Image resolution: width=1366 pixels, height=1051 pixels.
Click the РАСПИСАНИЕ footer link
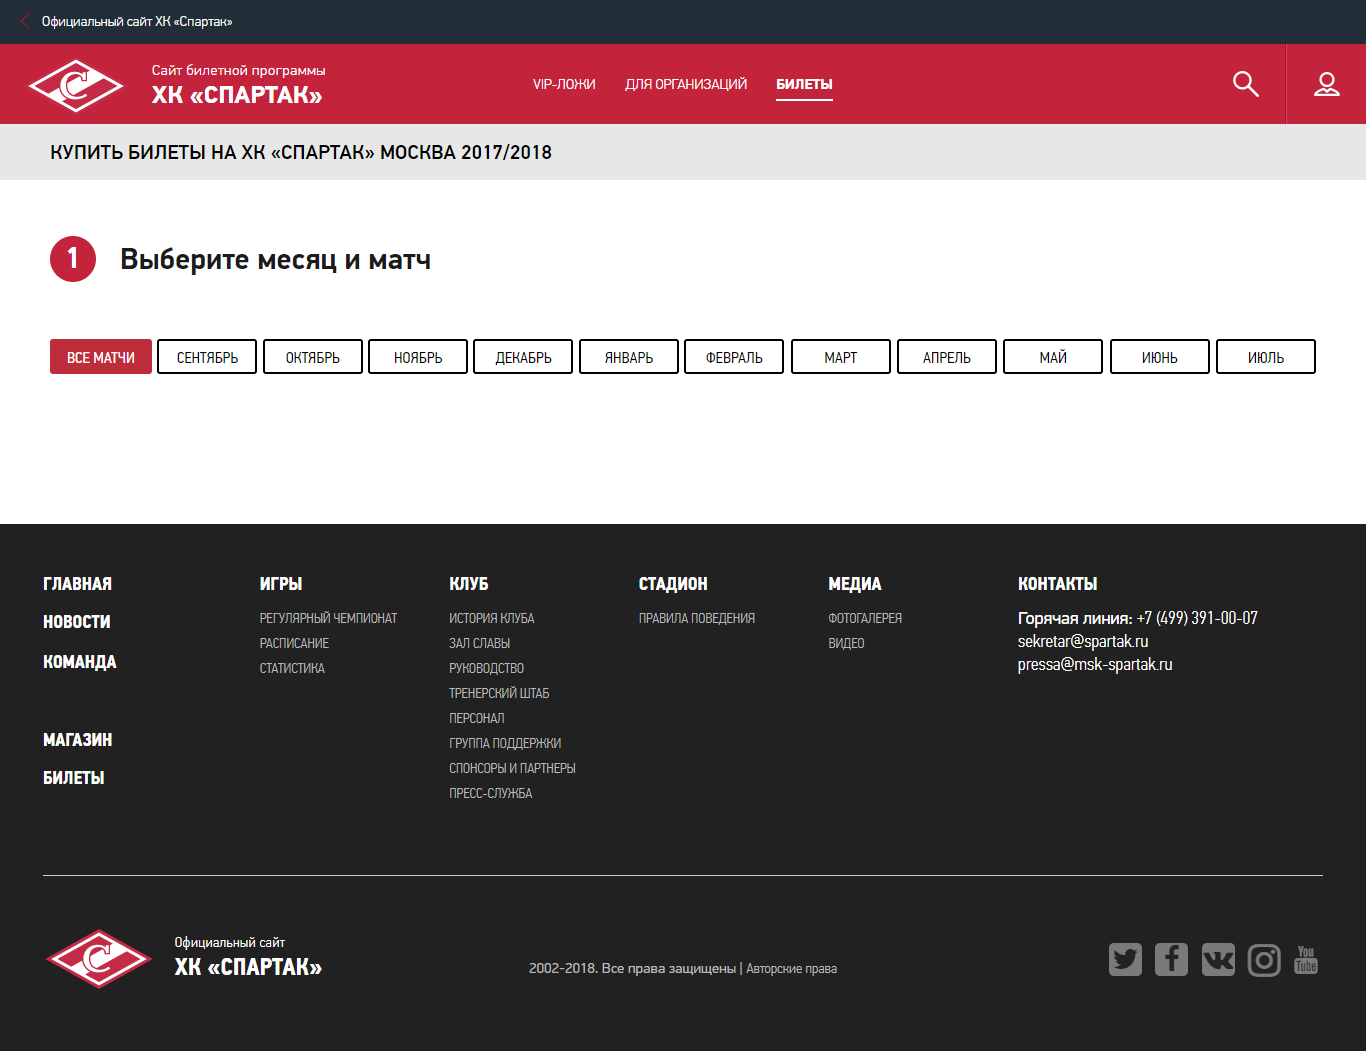point(294,643)
